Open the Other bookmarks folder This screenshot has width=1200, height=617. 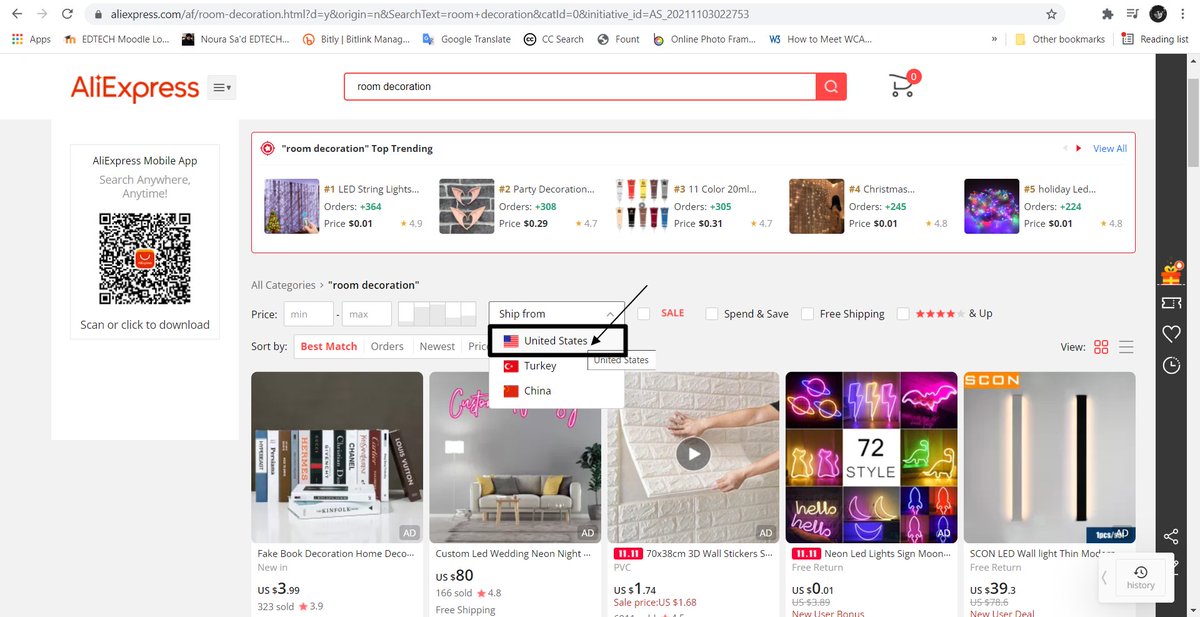(x=1060, y=39)
